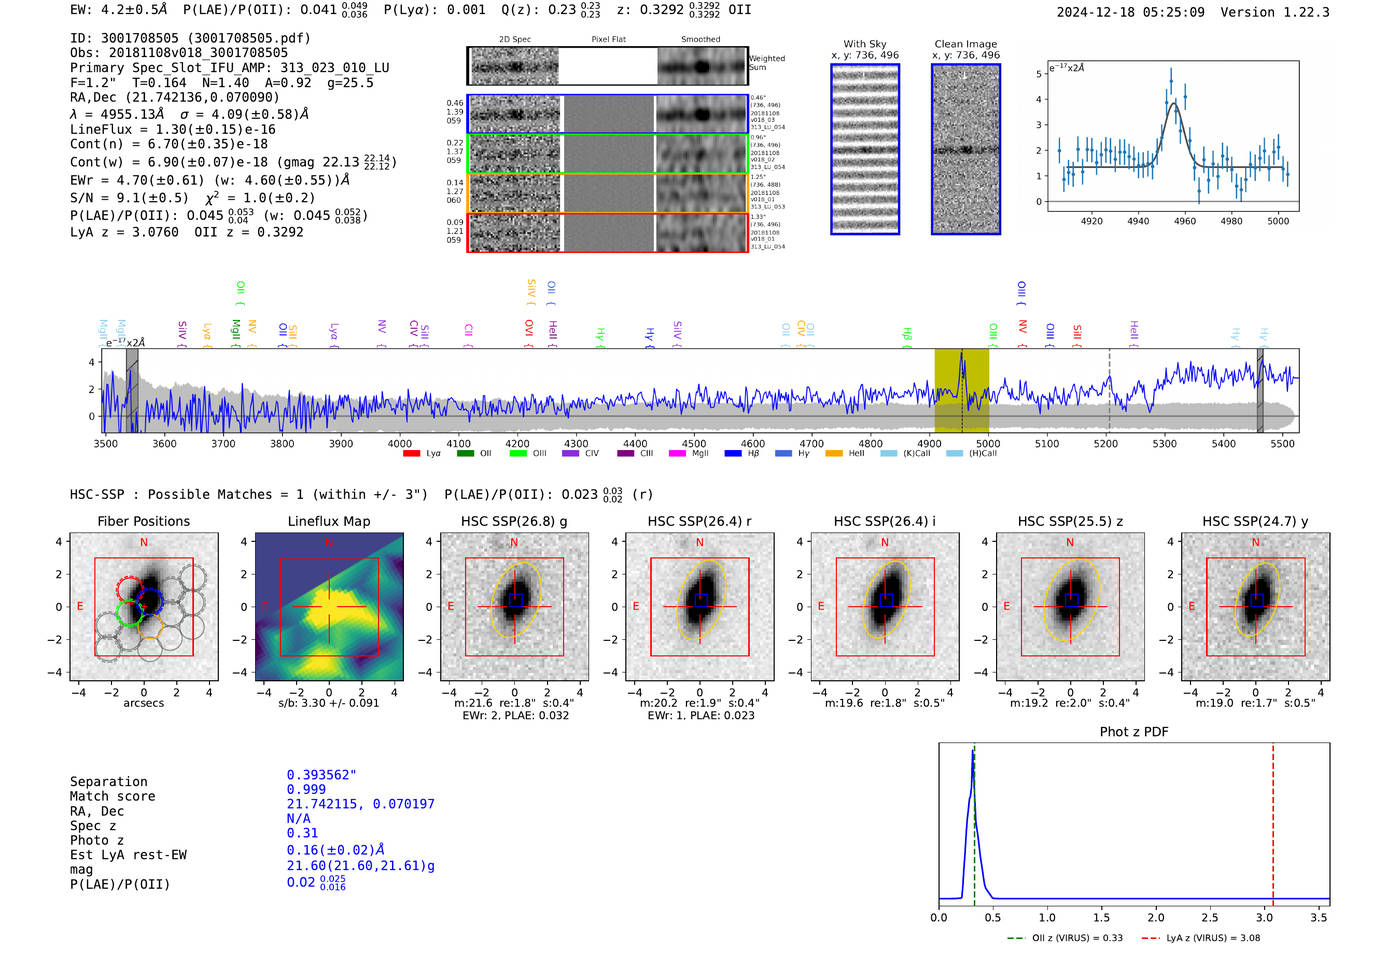This screenshot has height=953, width=1400.
Task: Click the blue-bordered top fiber 2D spectrum
Action: (608, 114)
